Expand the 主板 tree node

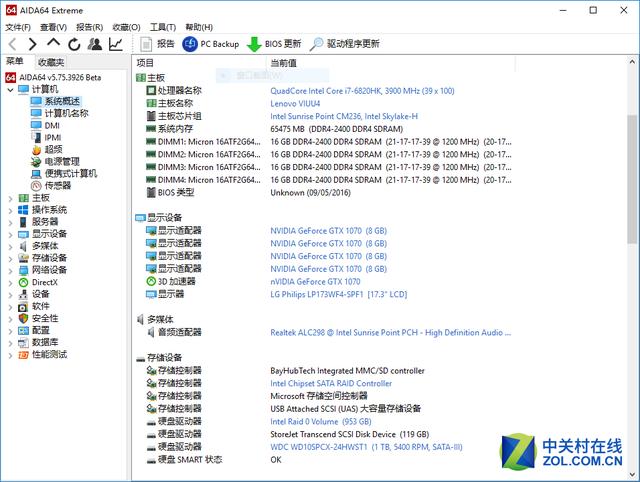click(x=10, y=199)
